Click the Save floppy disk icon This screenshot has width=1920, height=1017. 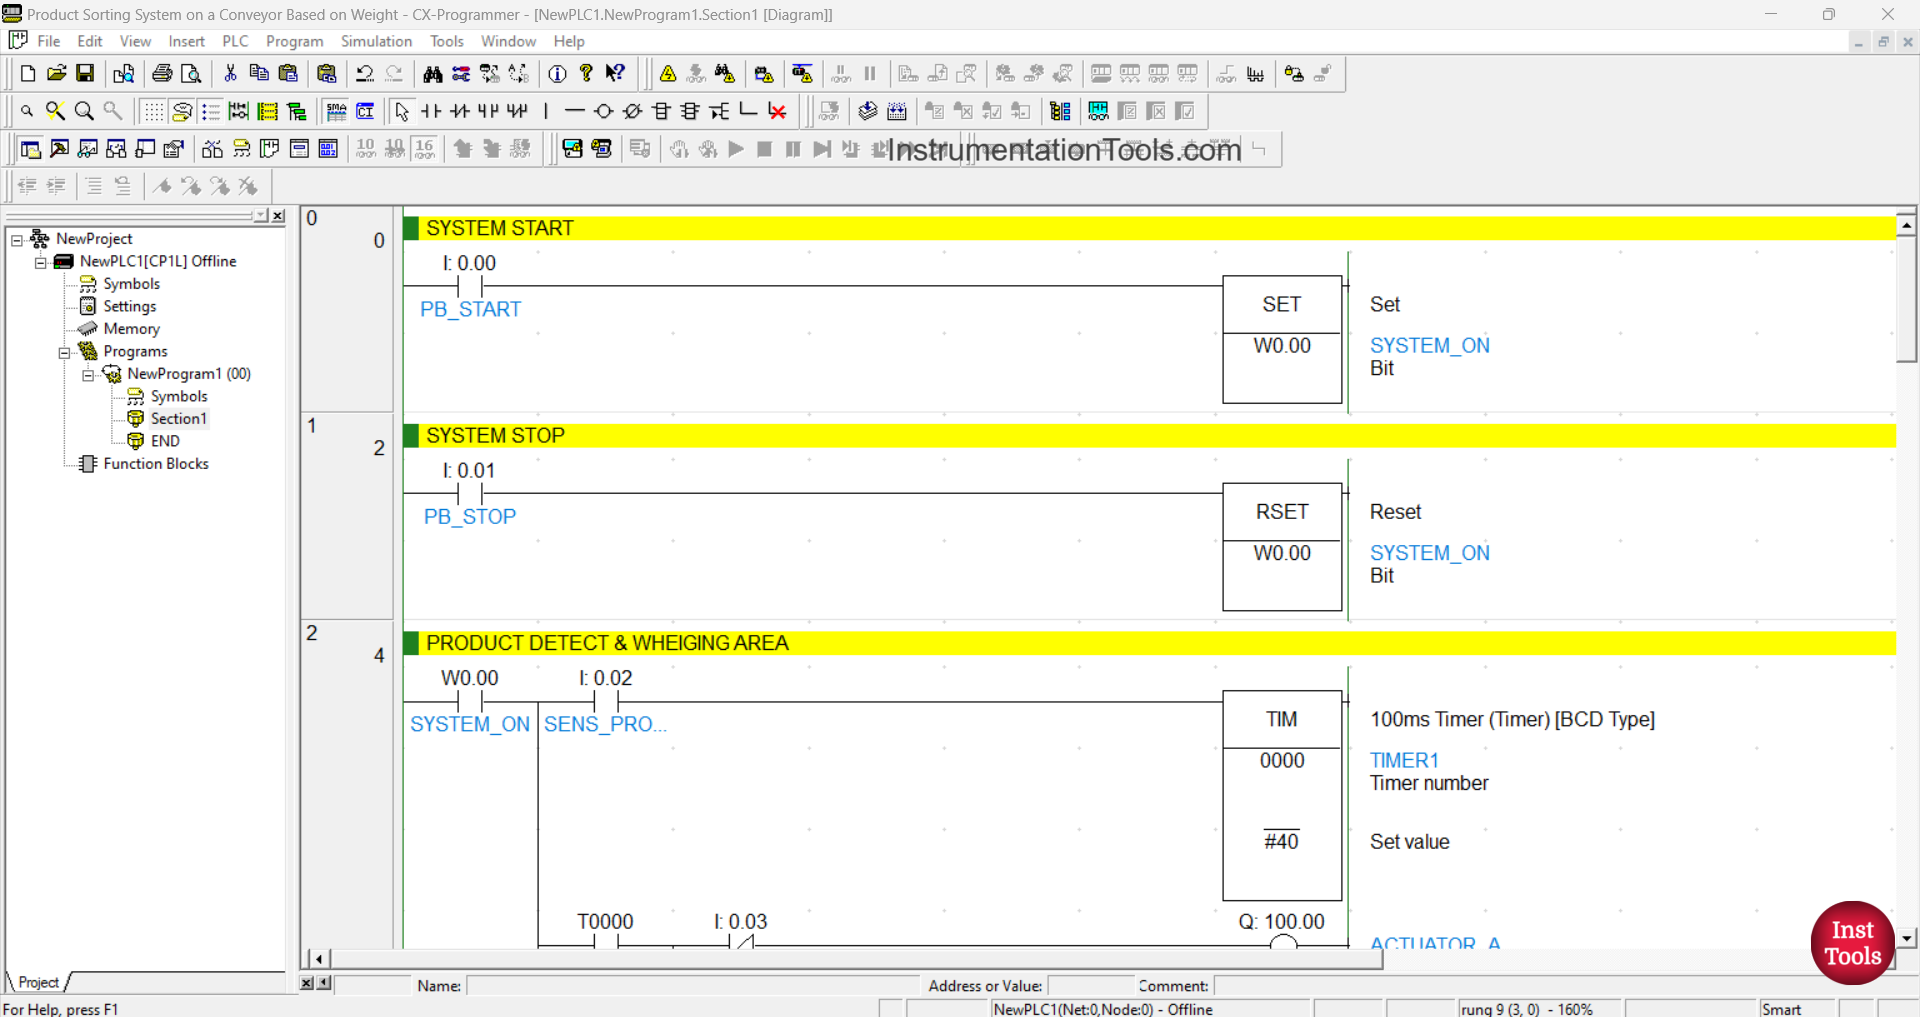tap(85, 73)
